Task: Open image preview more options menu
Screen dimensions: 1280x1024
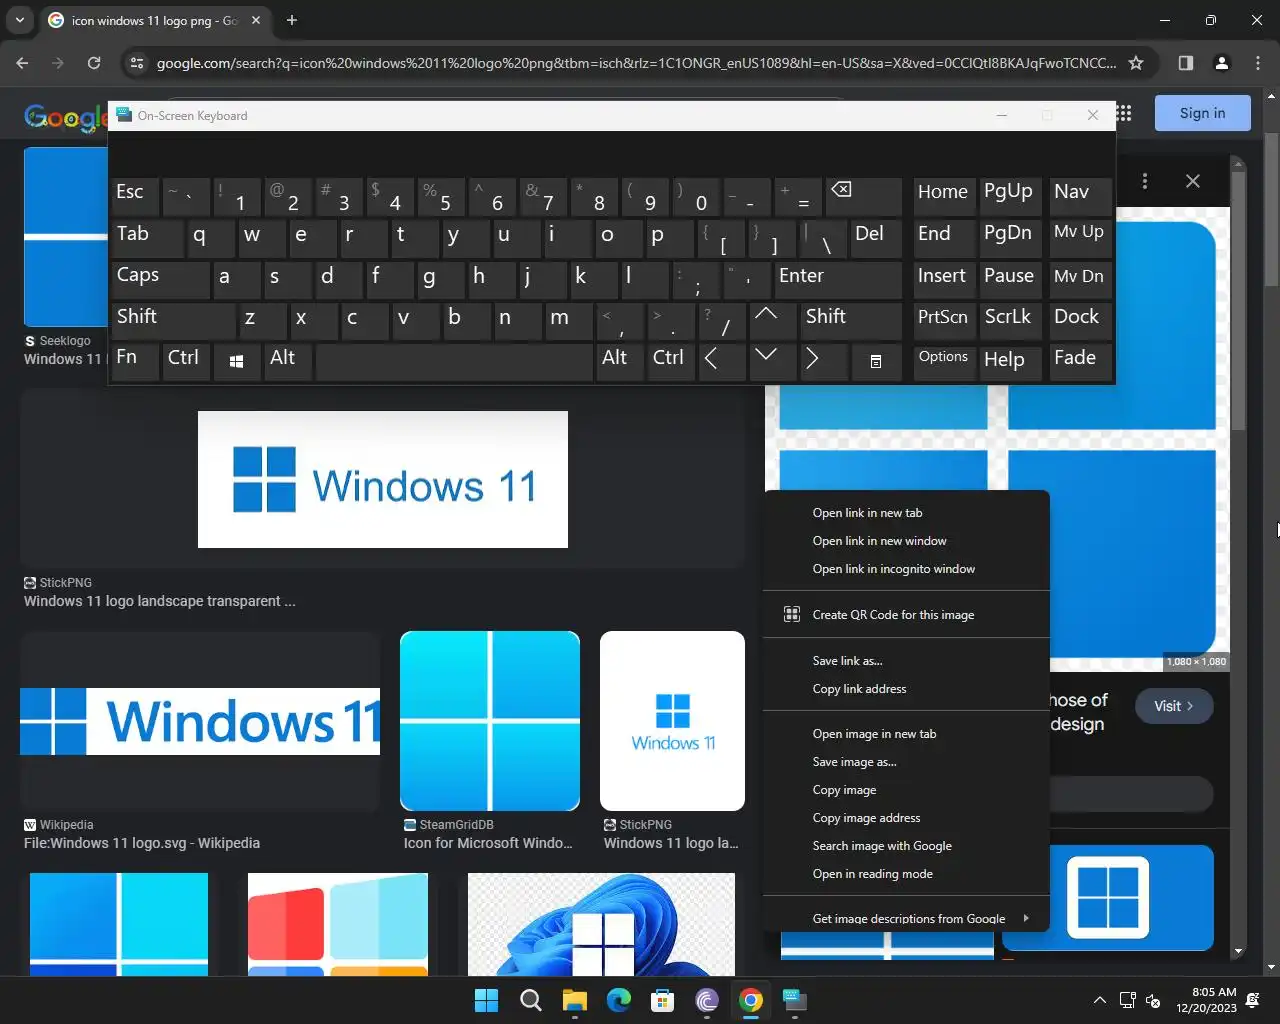Action: tap(1145, 181)
